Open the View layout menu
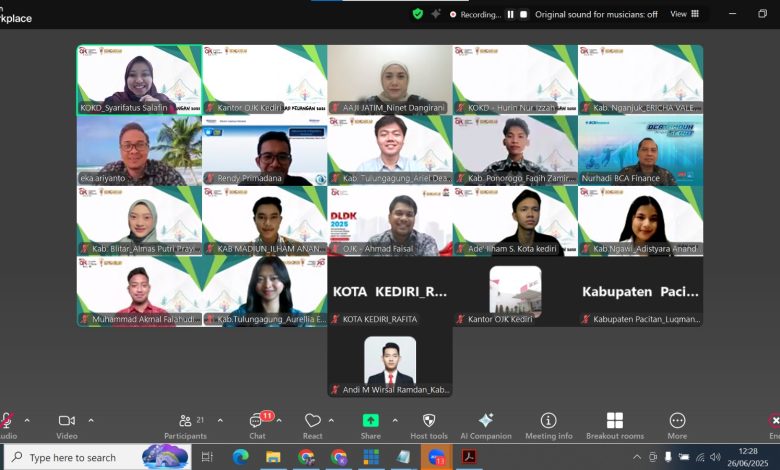The height and width of the screenshot is (470, 780). (x=684, y=14)
